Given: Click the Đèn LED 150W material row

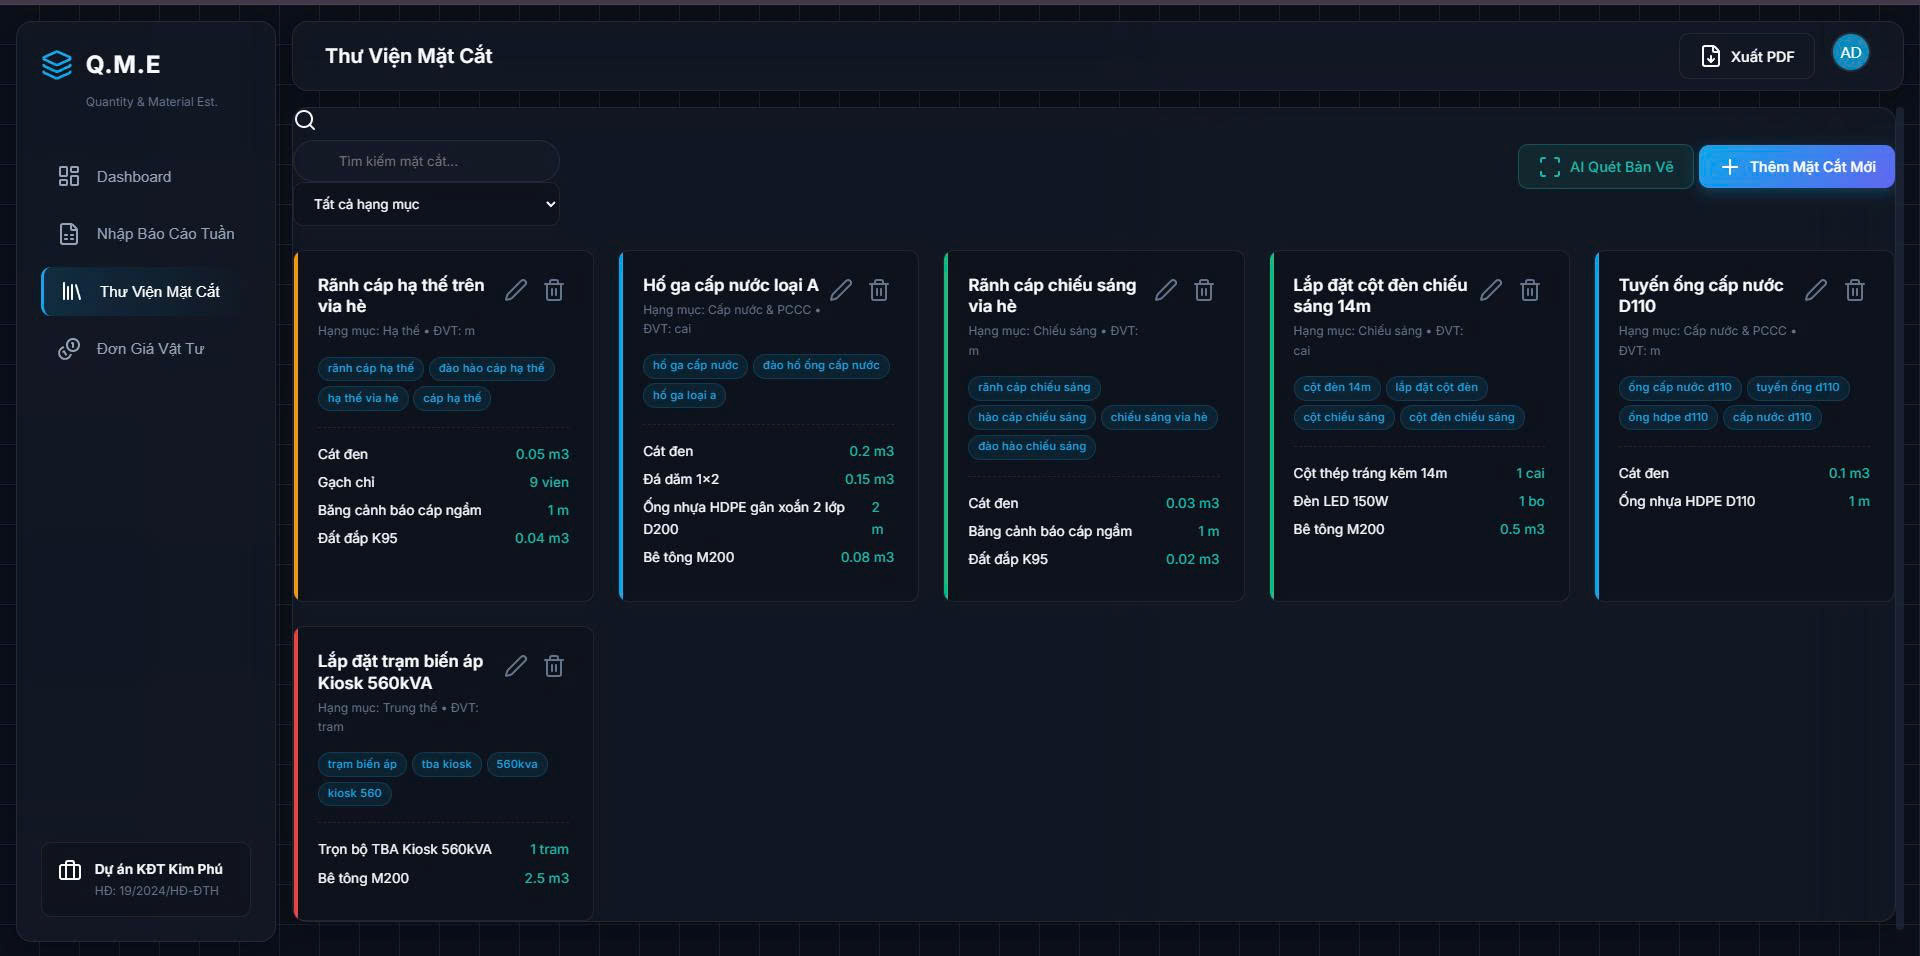Looking at the screenshot, I should [x=1419, y=501].
